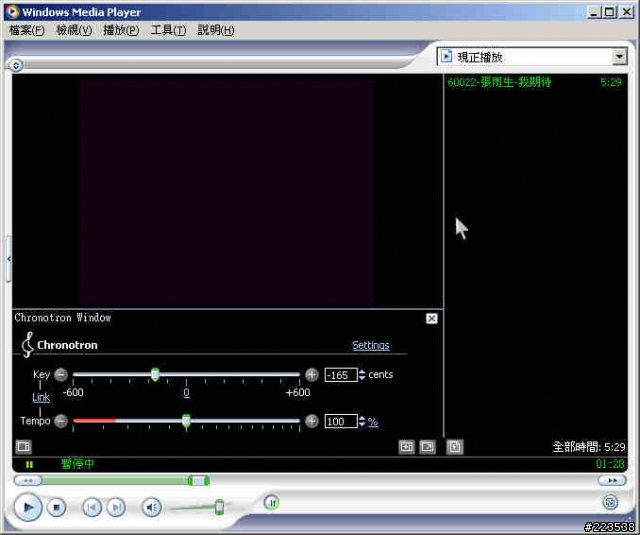640x535 pixels.
Task: Click the 暫停中 status text
Action: (x=78, y=464)
